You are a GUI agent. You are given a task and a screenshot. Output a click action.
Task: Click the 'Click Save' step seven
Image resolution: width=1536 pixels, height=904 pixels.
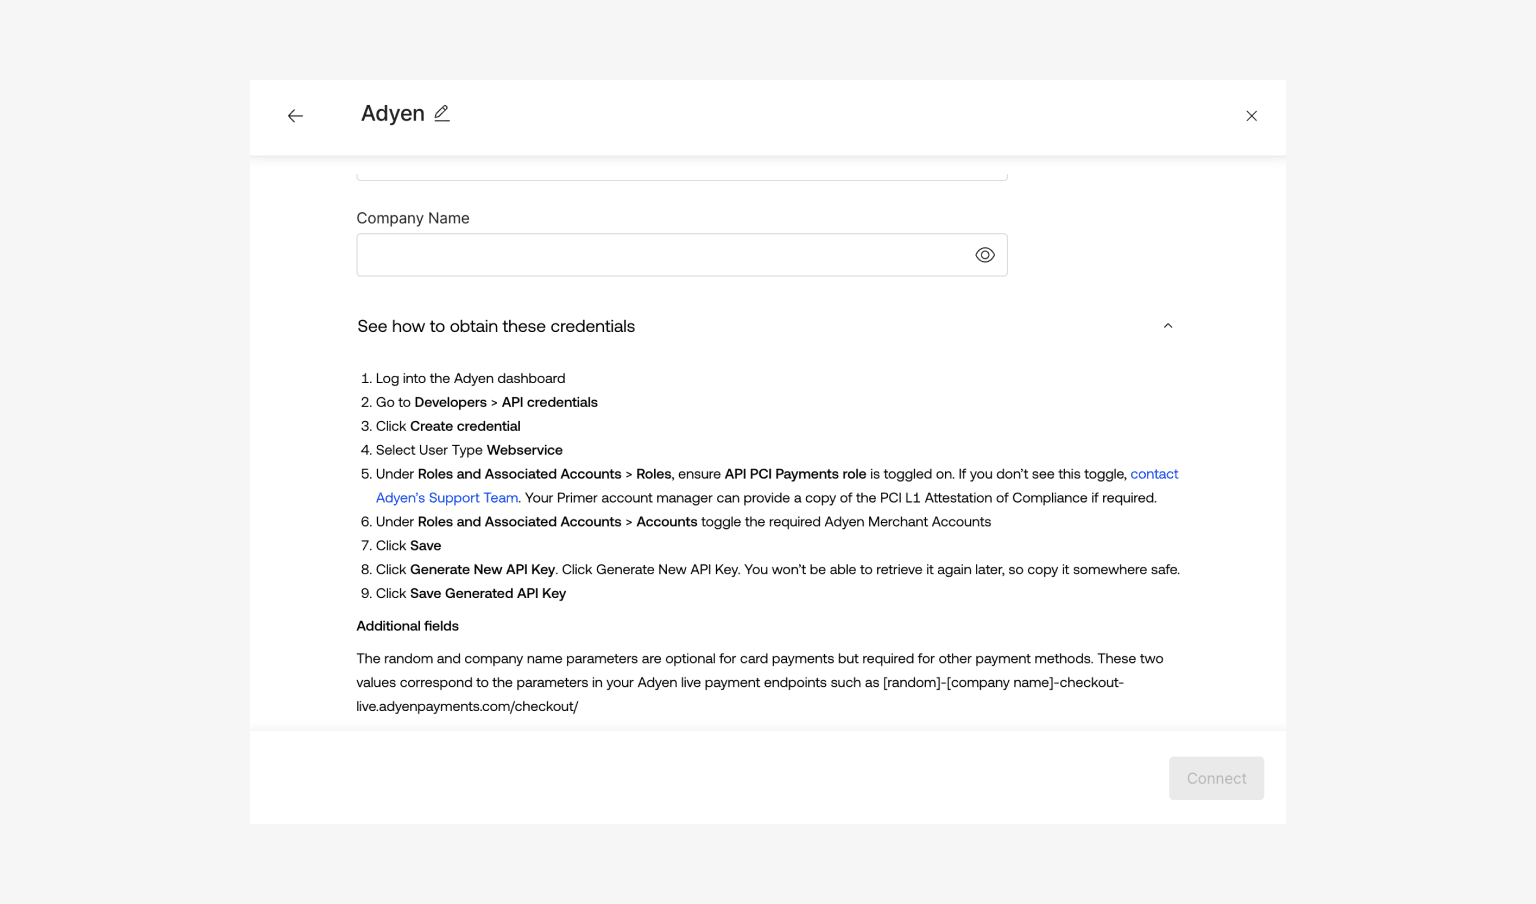click(x=408, y=546)
